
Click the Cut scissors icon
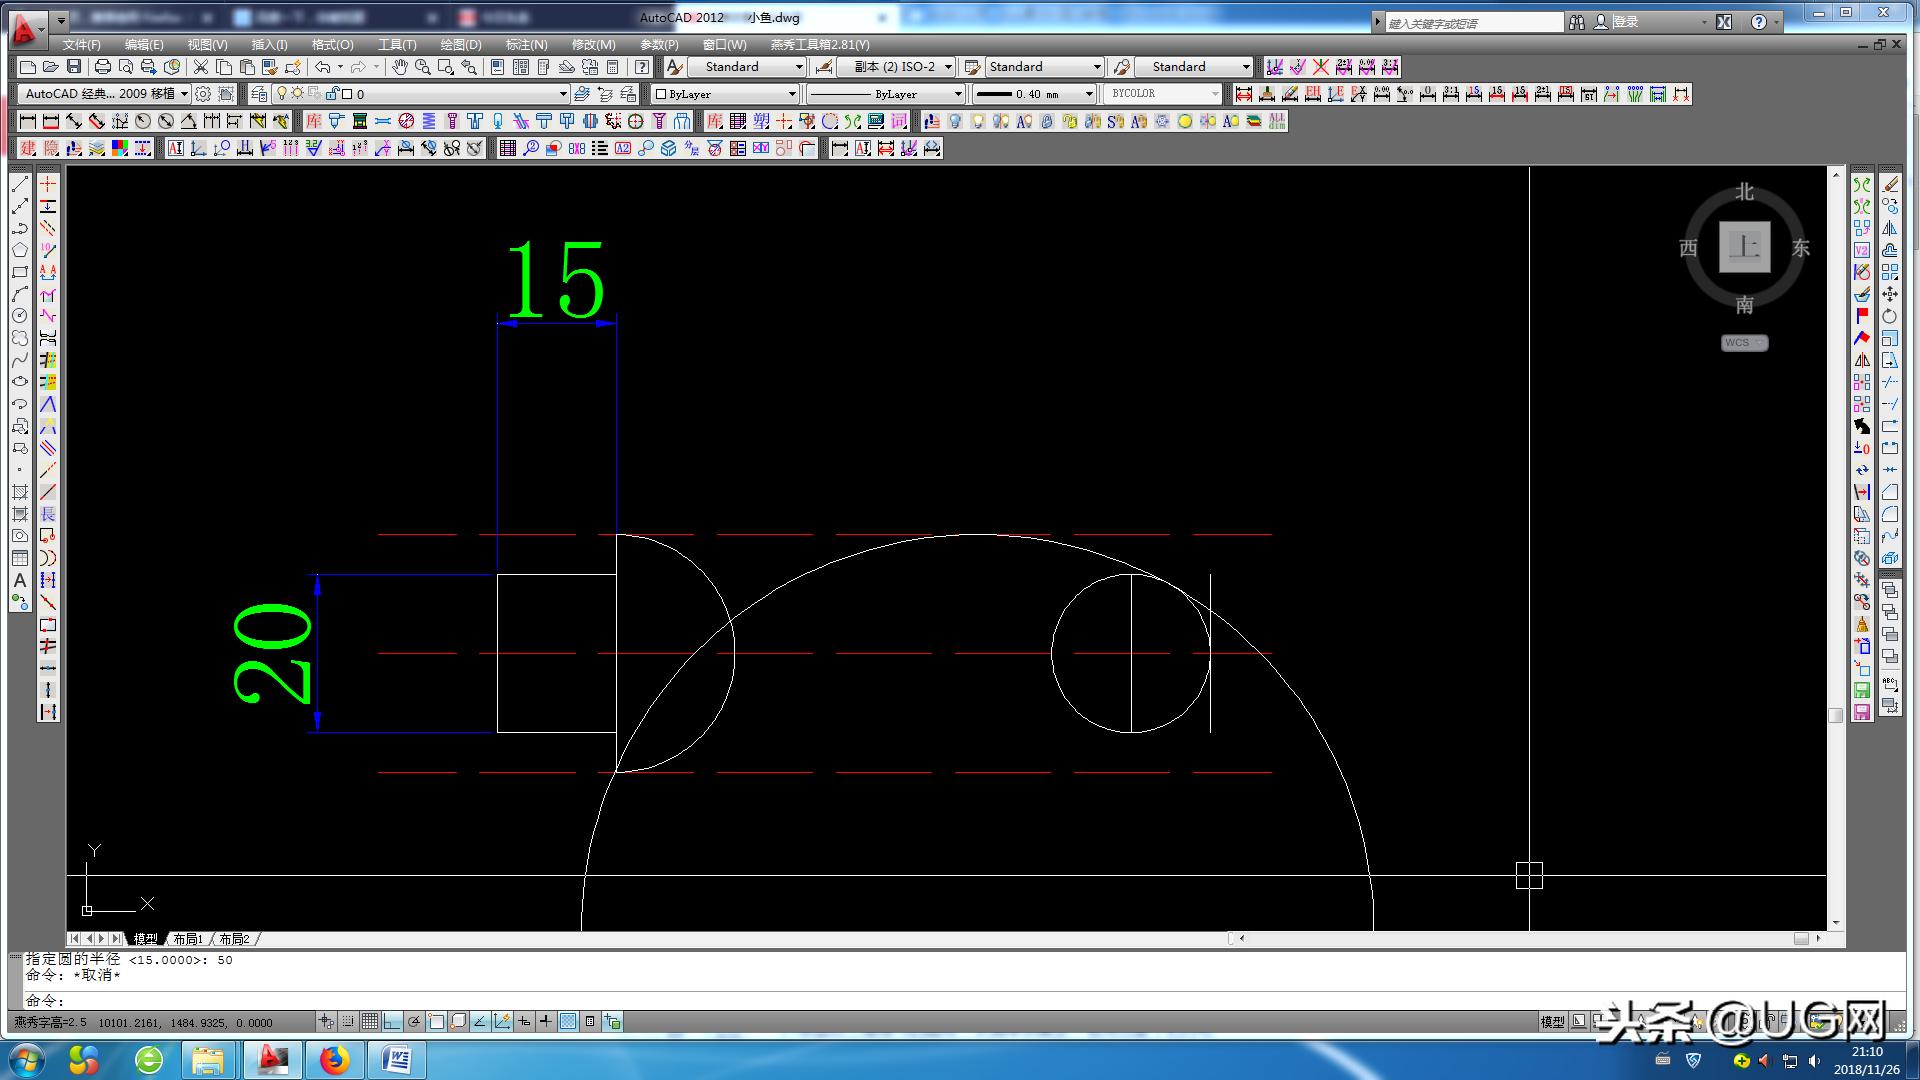pyautogui.click(x=201, y=67)
